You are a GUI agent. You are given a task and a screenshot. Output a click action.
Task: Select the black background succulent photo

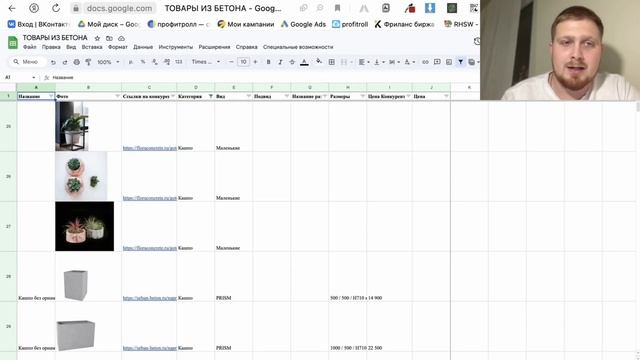coord(84,226)
